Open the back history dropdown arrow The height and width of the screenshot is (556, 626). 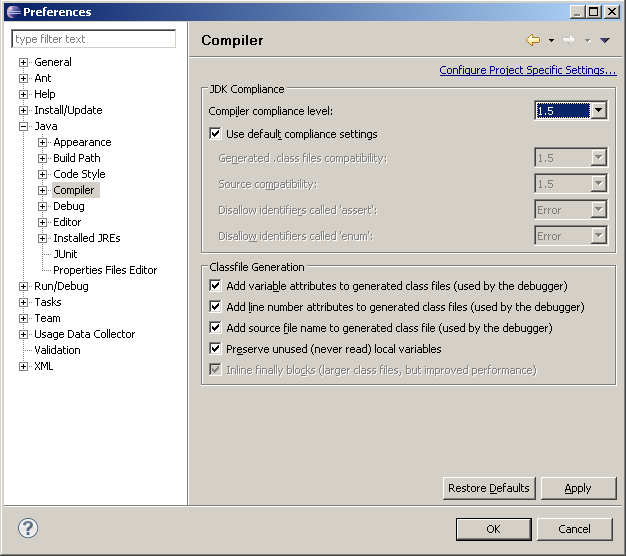(551, 40)
